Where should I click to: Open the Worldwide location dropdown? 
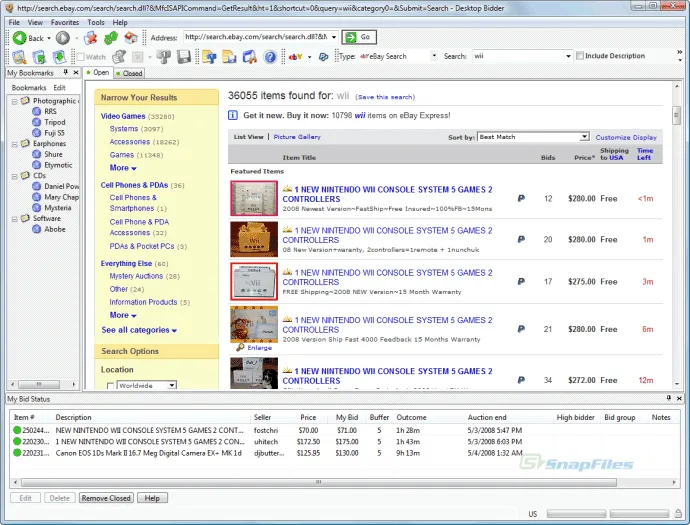coord(172,385)
